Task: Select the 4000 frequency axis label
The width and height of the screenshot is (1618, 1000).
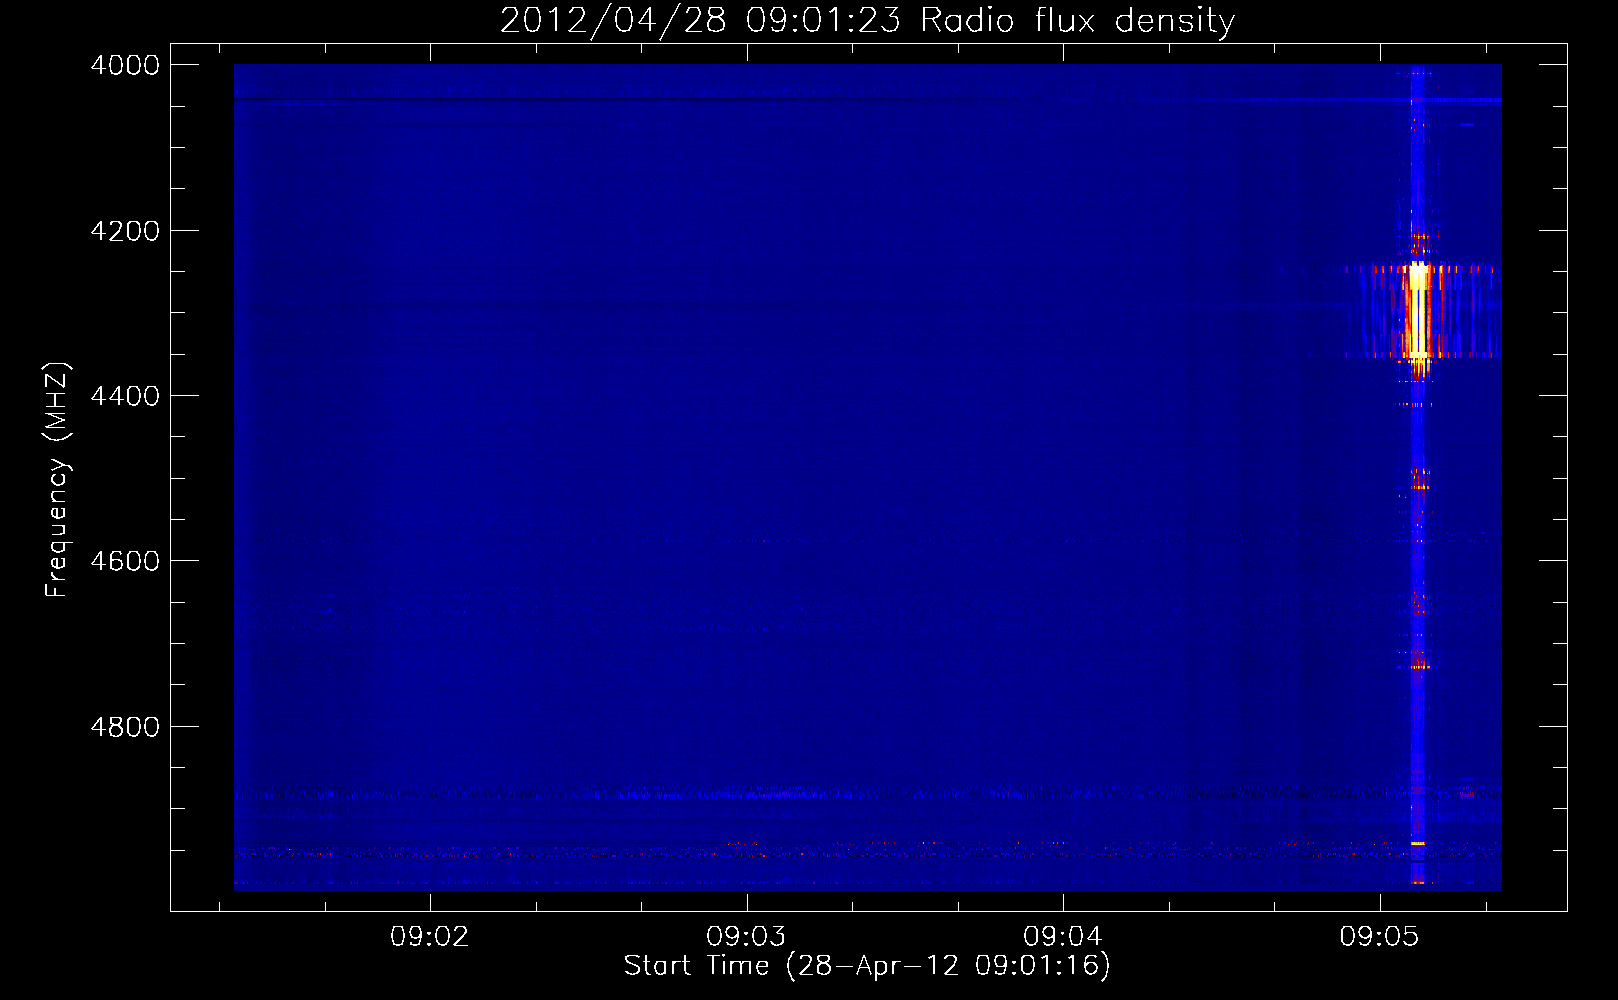Action: coord(125,65)
